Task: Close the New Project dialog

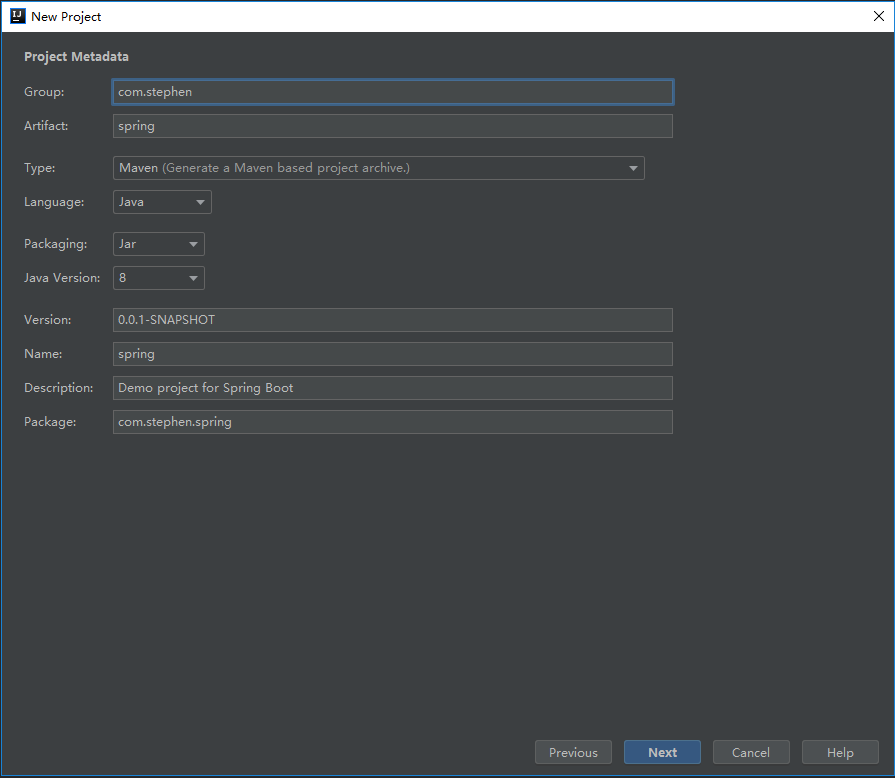Action: pos(878,16)
